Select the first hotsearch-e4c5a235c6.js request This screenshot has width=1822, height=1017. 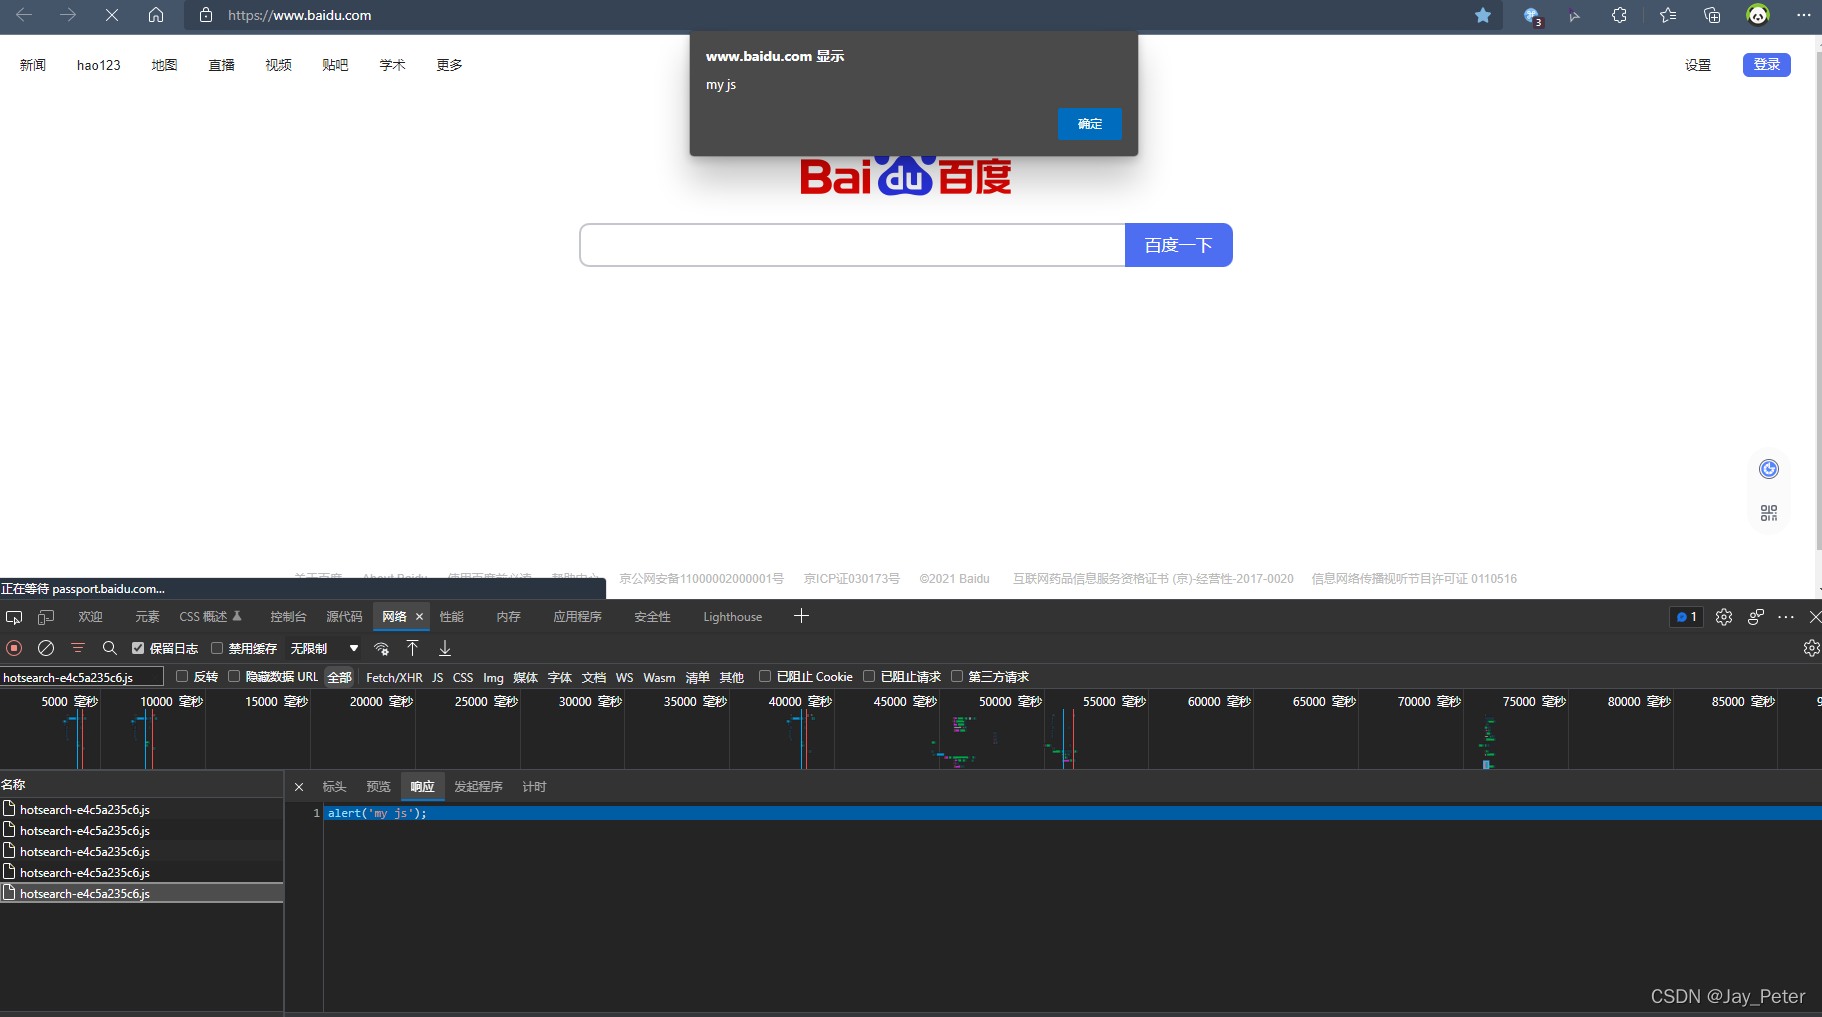pyautogui.click(x=141, y=809)
